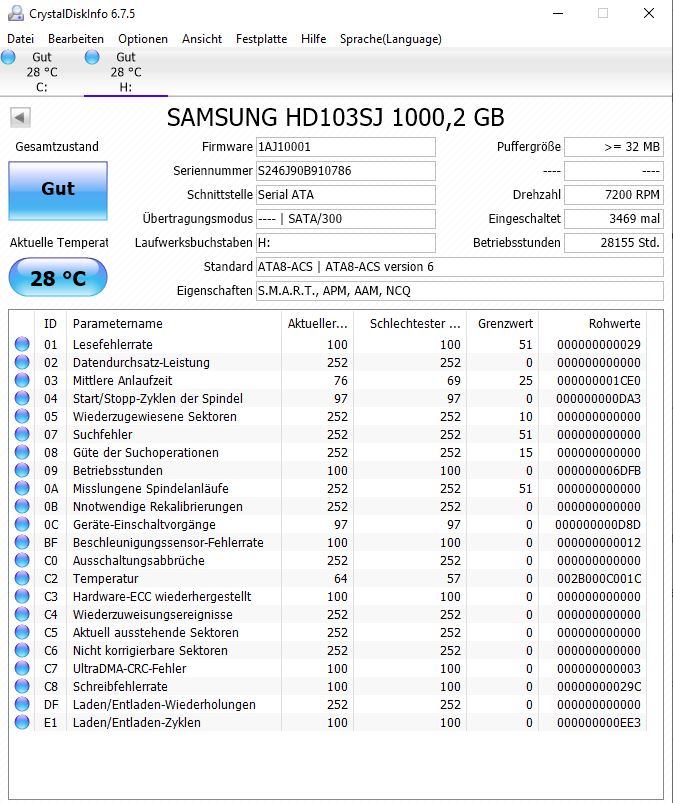
Task: Open the Hilfe menu
Action: (x=313, y=39)
